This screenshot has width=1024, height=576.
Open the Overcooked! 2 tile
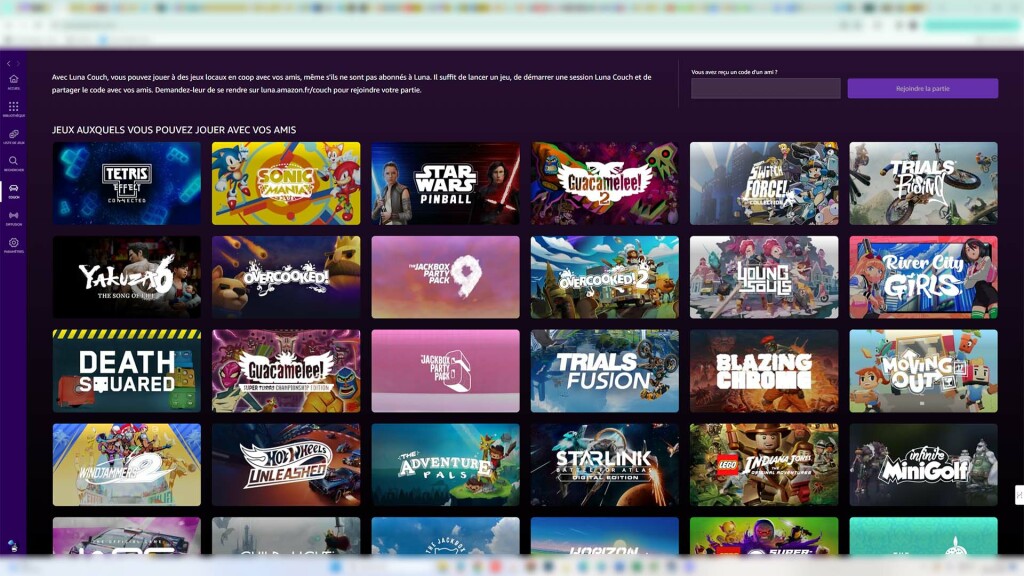[x=605, y=278]
